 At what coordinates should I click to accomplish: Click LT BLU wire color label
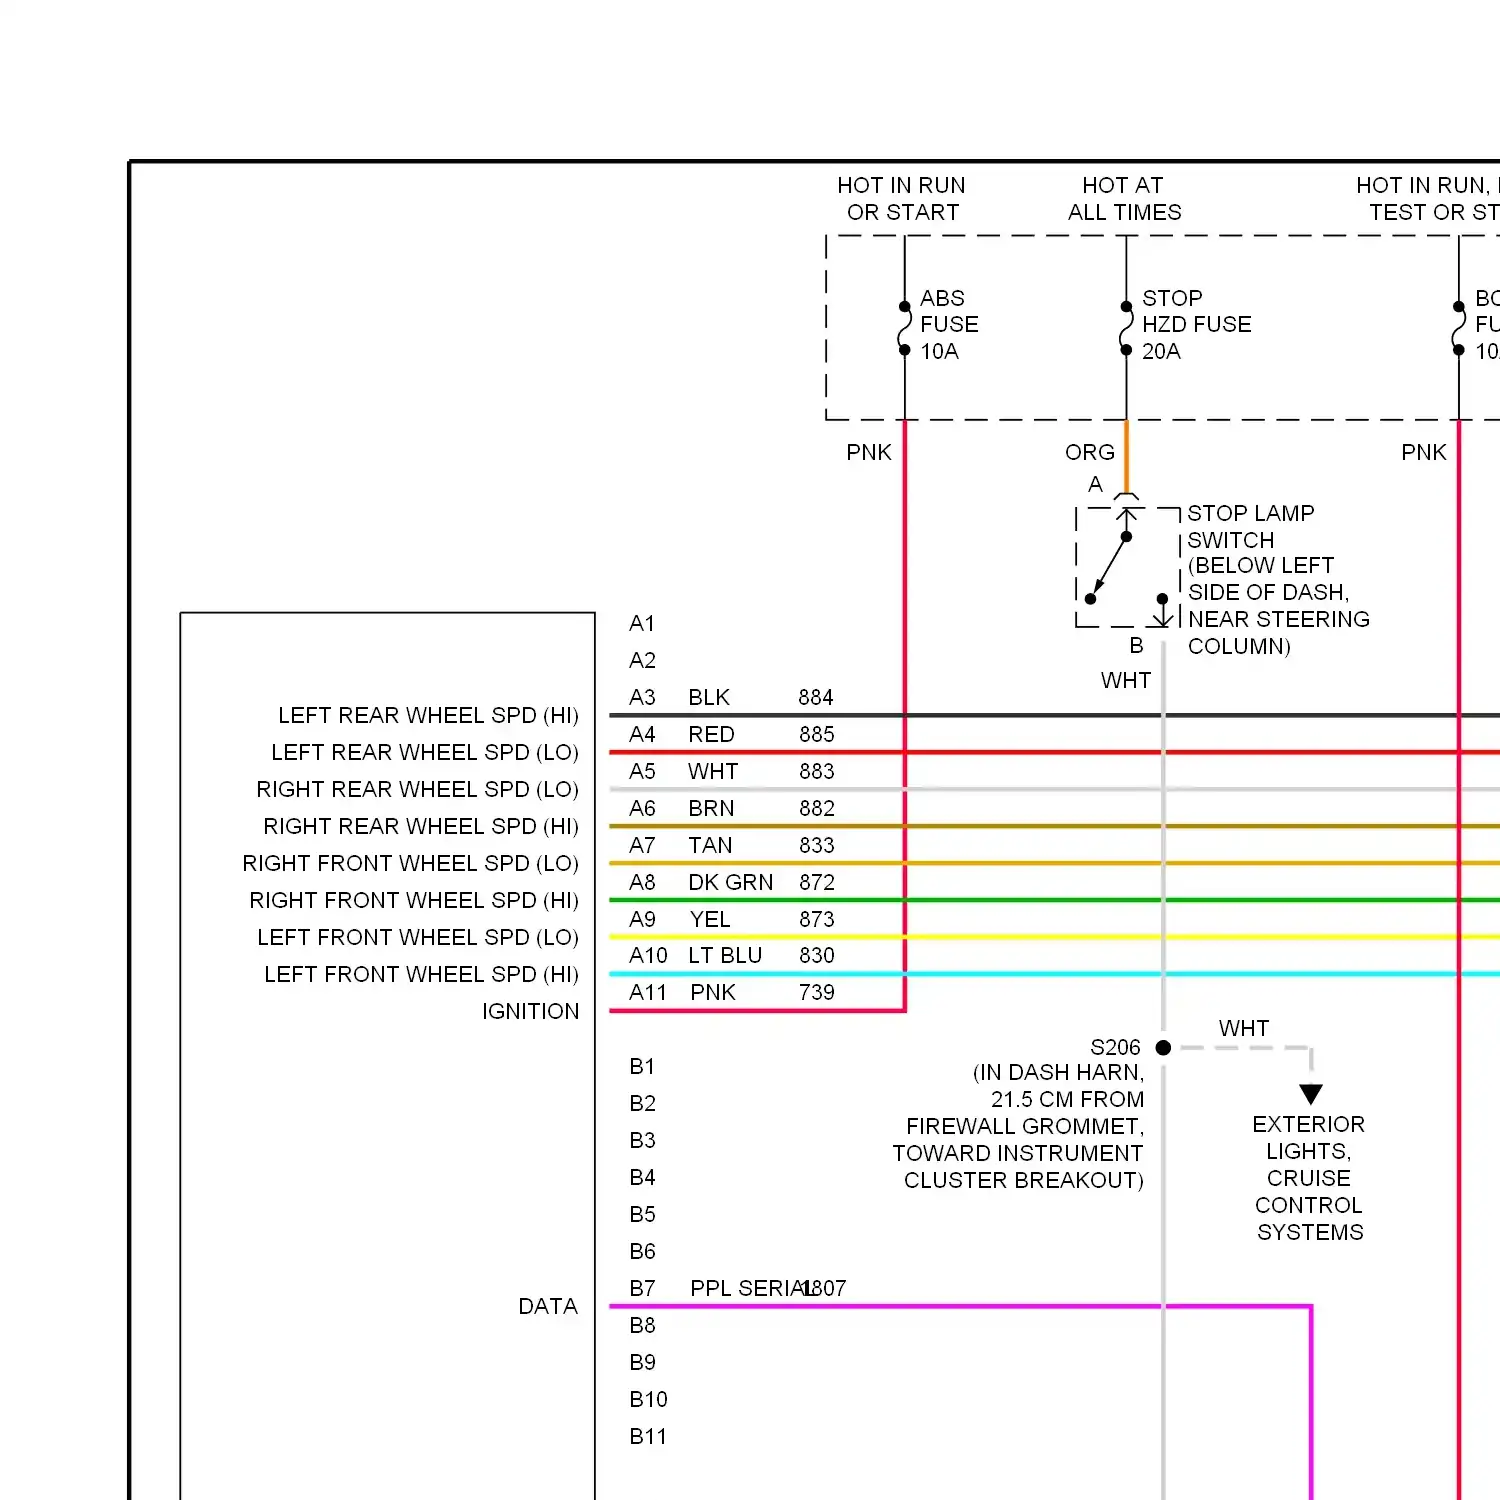[x=725, y=956]
